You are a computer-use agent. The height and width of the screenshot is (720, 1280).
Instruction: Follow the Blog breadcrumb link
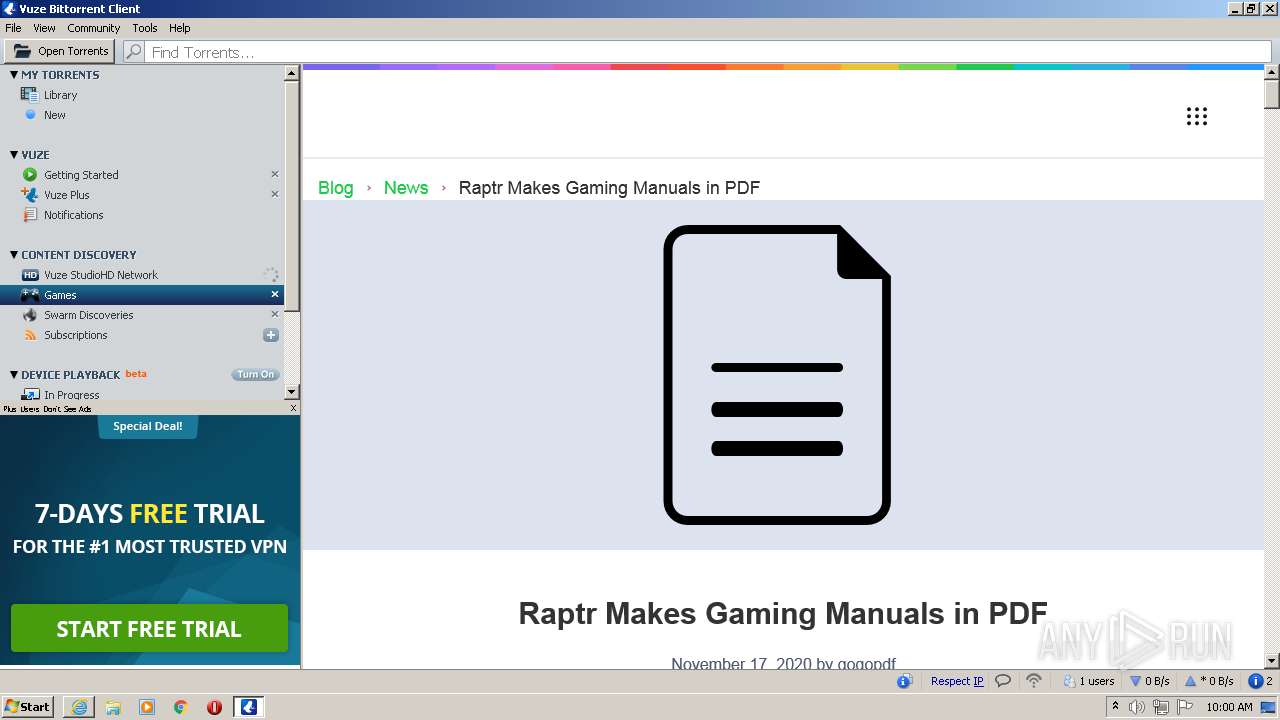coord(335,188)
